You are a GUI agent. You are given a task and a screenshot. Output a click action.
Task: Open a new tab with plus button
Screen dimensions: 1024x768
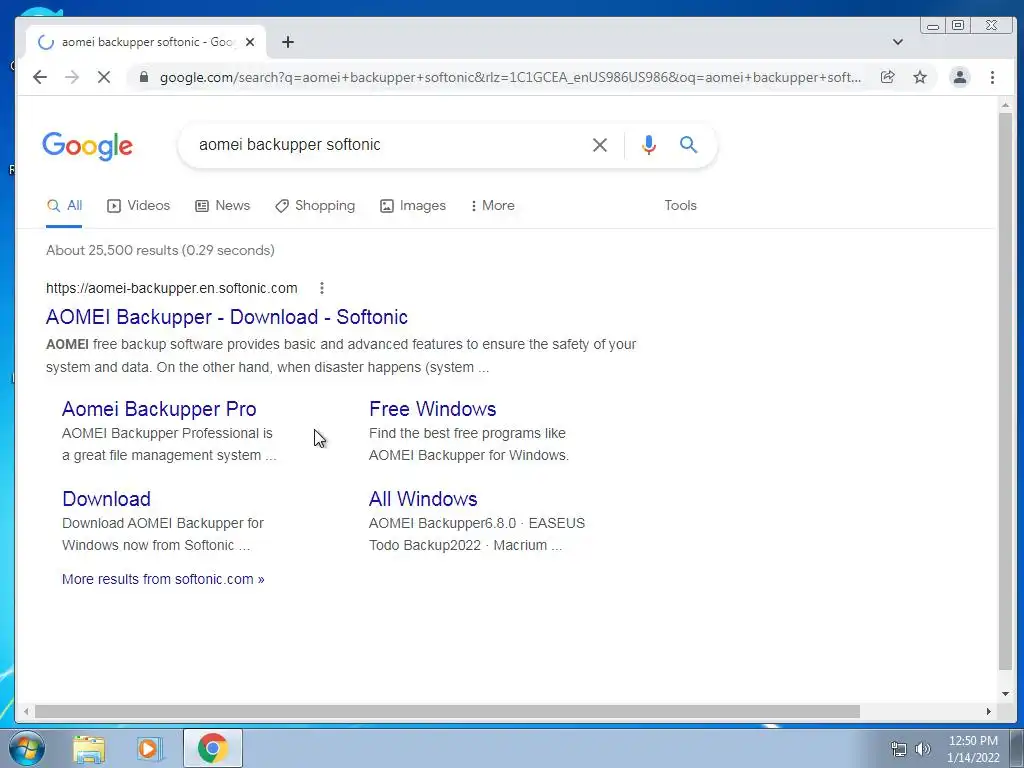click(x=288, y=42)
